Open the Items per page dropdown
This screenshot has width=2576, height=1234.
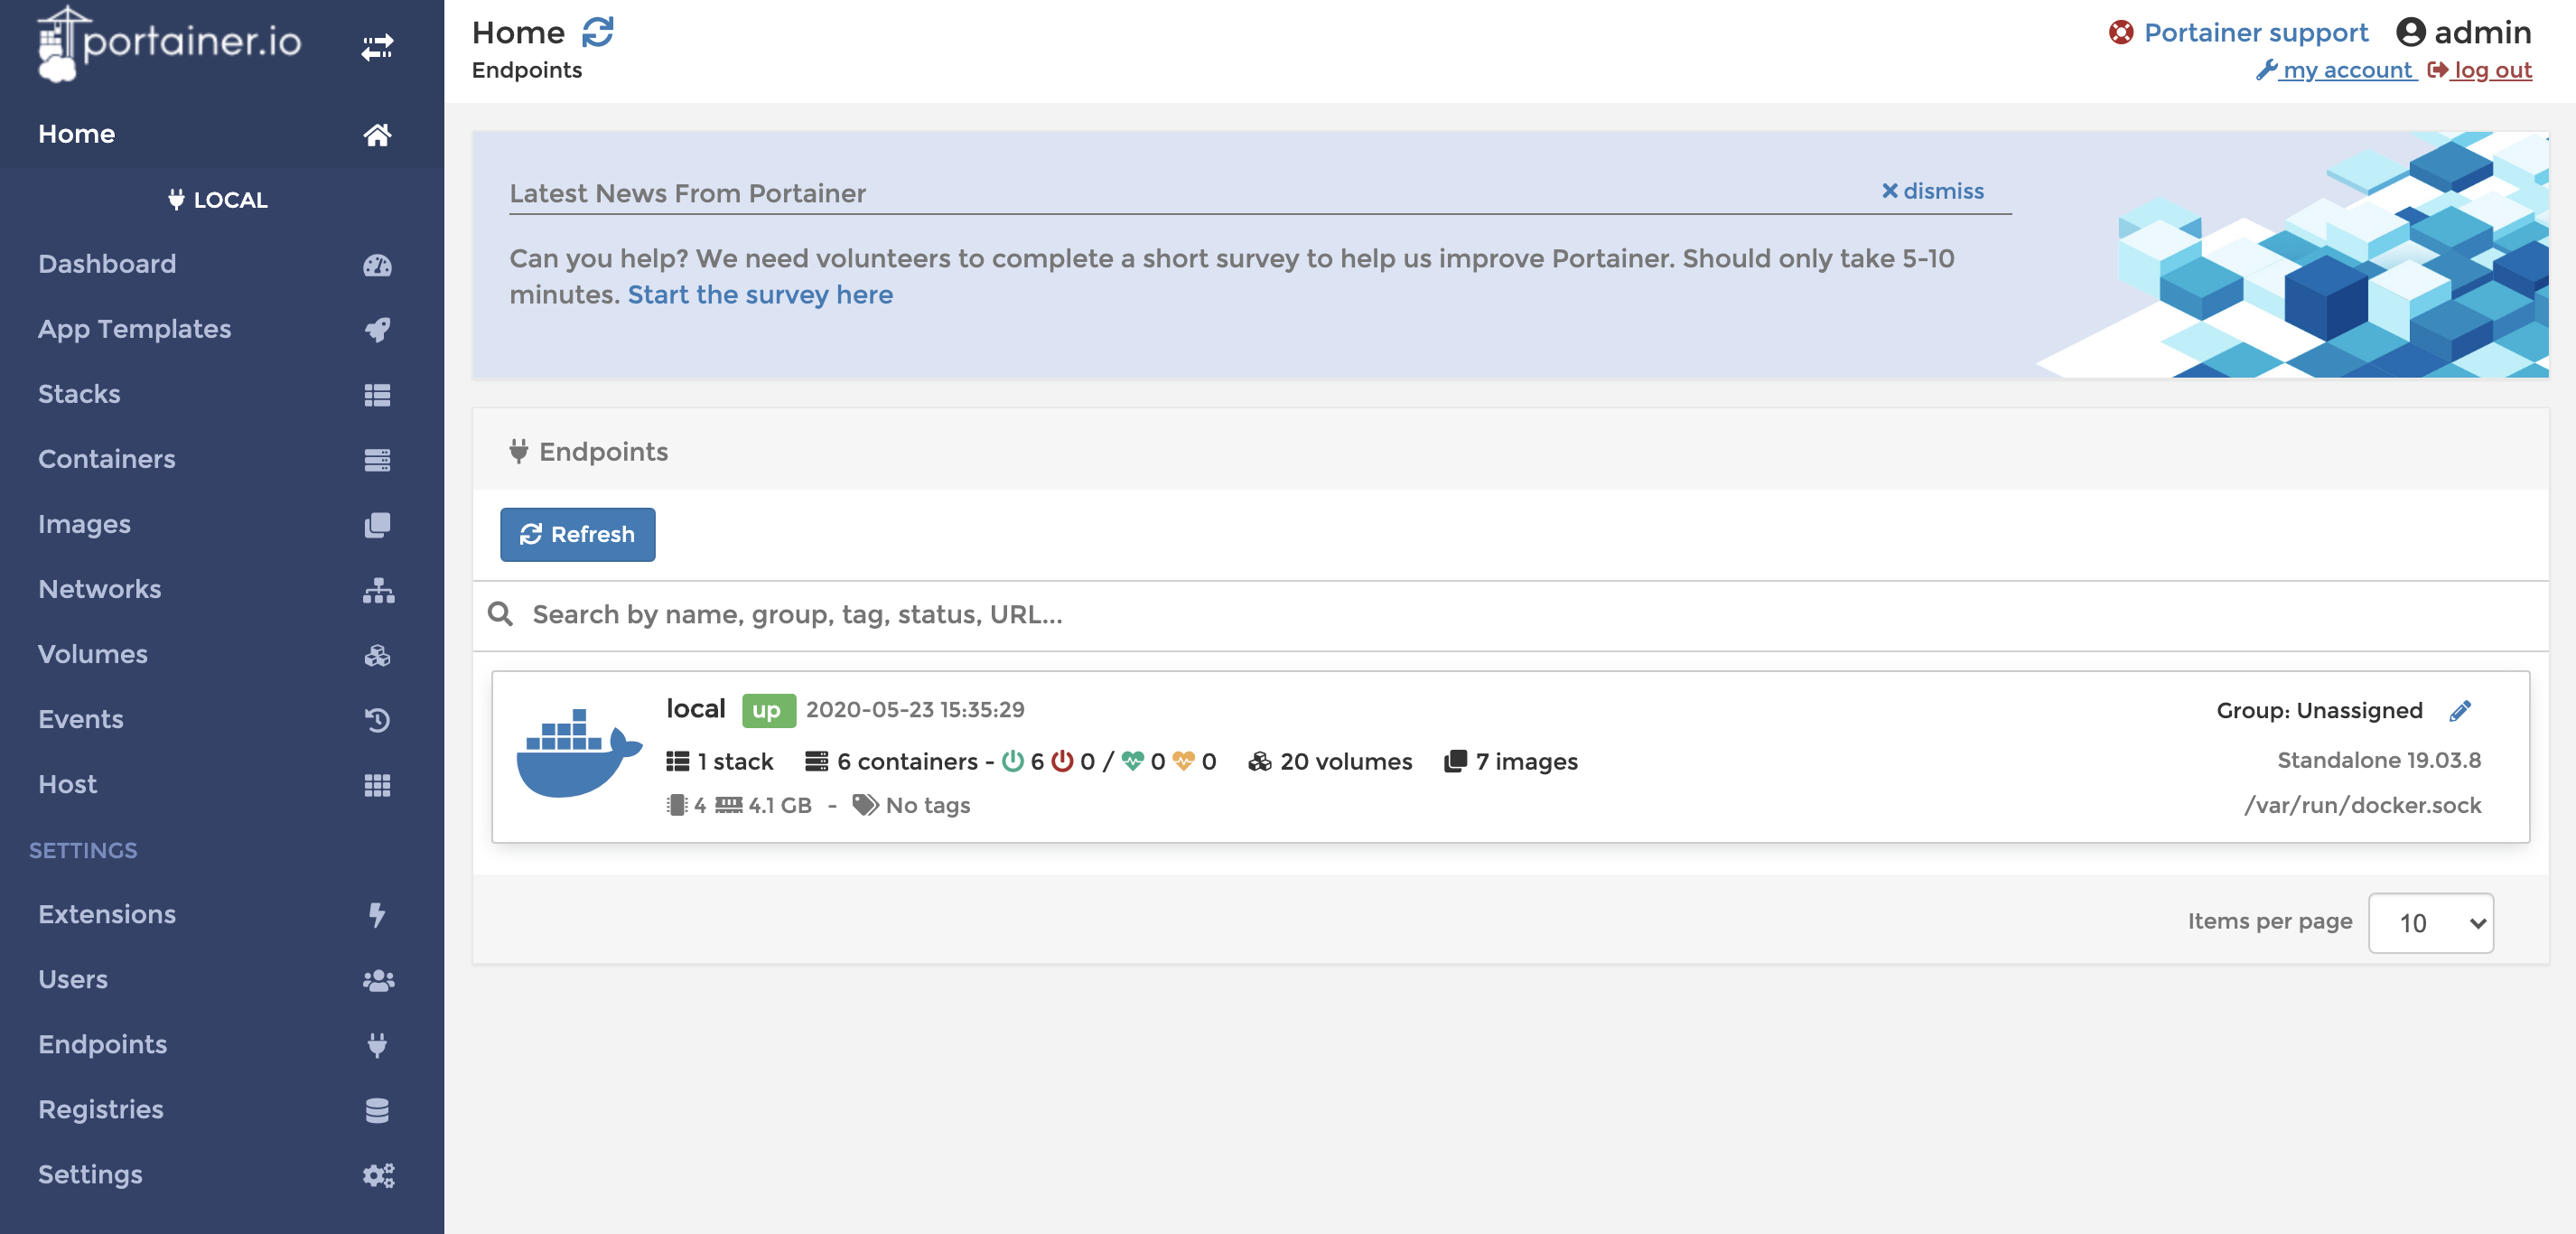[2430, 923]
